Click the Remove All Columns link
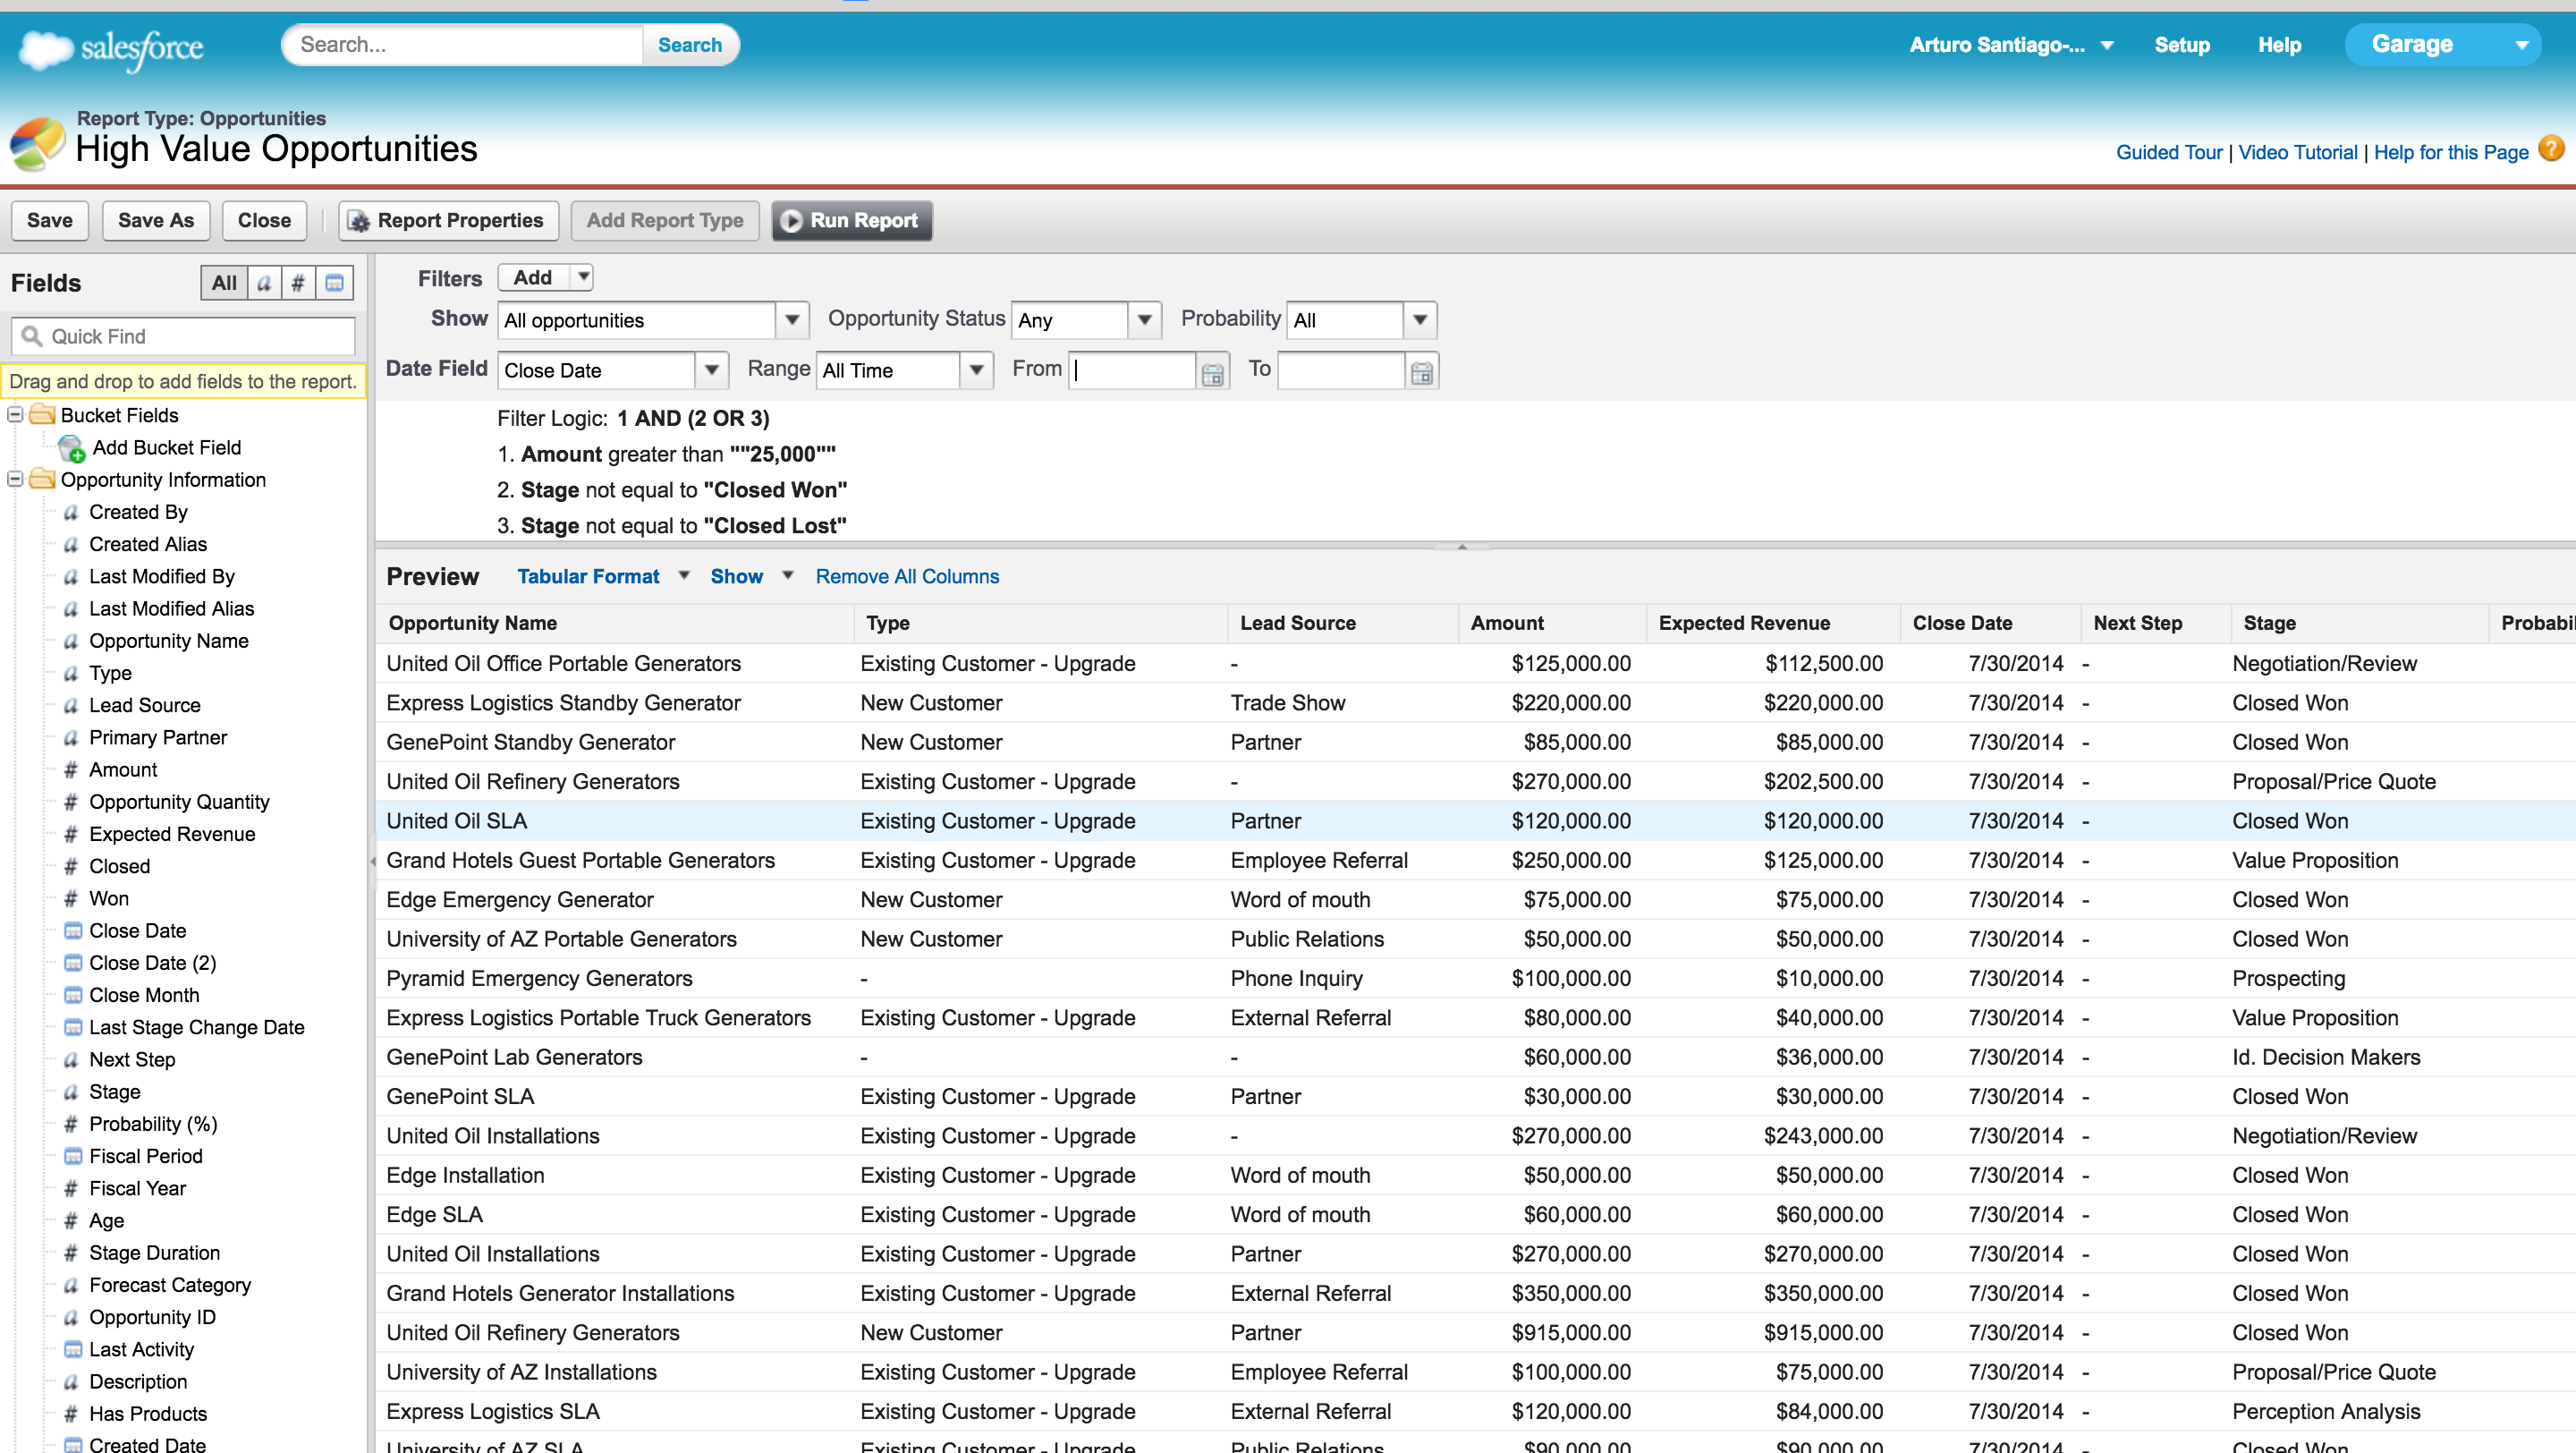Viewport: 2576px width, 1453px height. tap(906, 576)
